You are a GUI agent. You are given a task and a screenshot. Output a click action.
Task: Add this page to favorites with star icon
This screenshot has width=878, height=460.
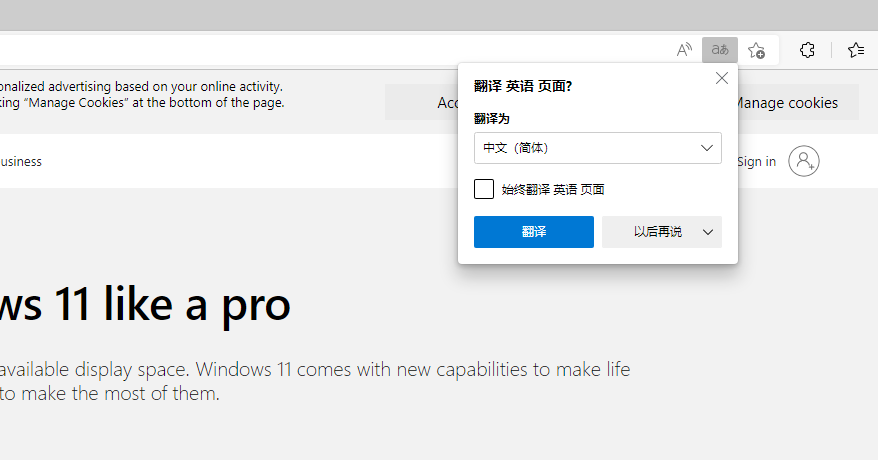pyautogui.click(x=757, y=50)
